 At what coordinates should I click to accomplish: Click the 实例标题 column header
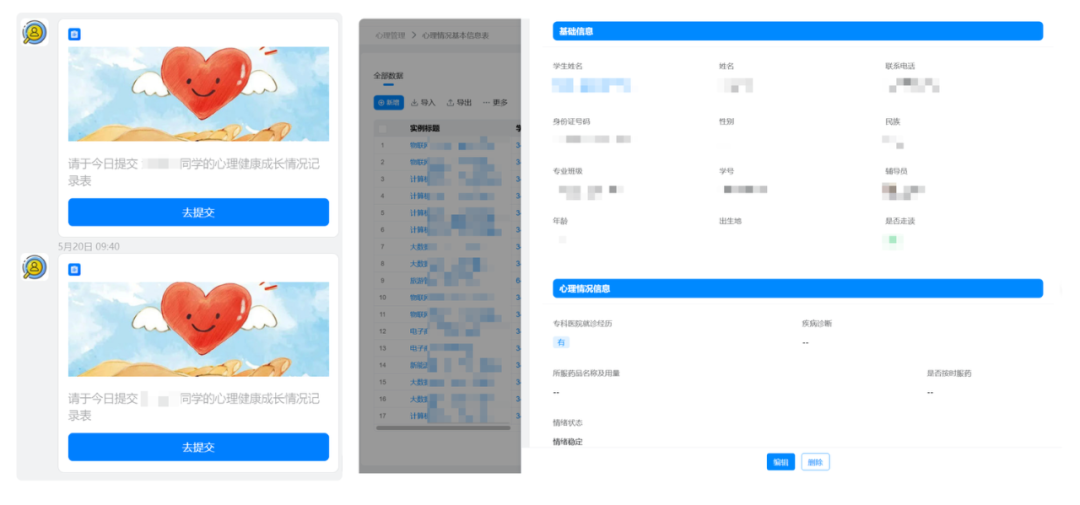tap(424, 128)
